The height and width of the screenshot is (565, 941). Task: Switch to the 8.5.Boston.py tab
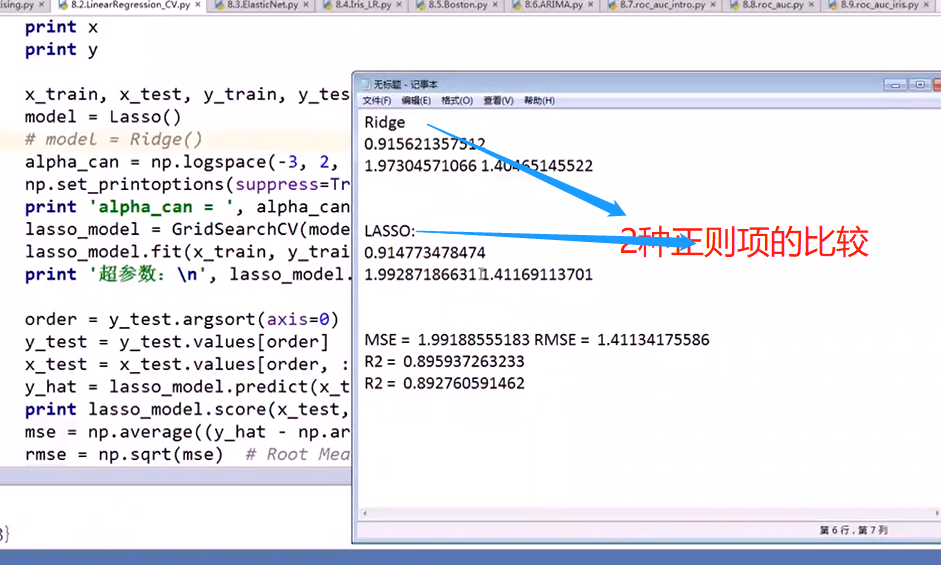pos(458,5)
